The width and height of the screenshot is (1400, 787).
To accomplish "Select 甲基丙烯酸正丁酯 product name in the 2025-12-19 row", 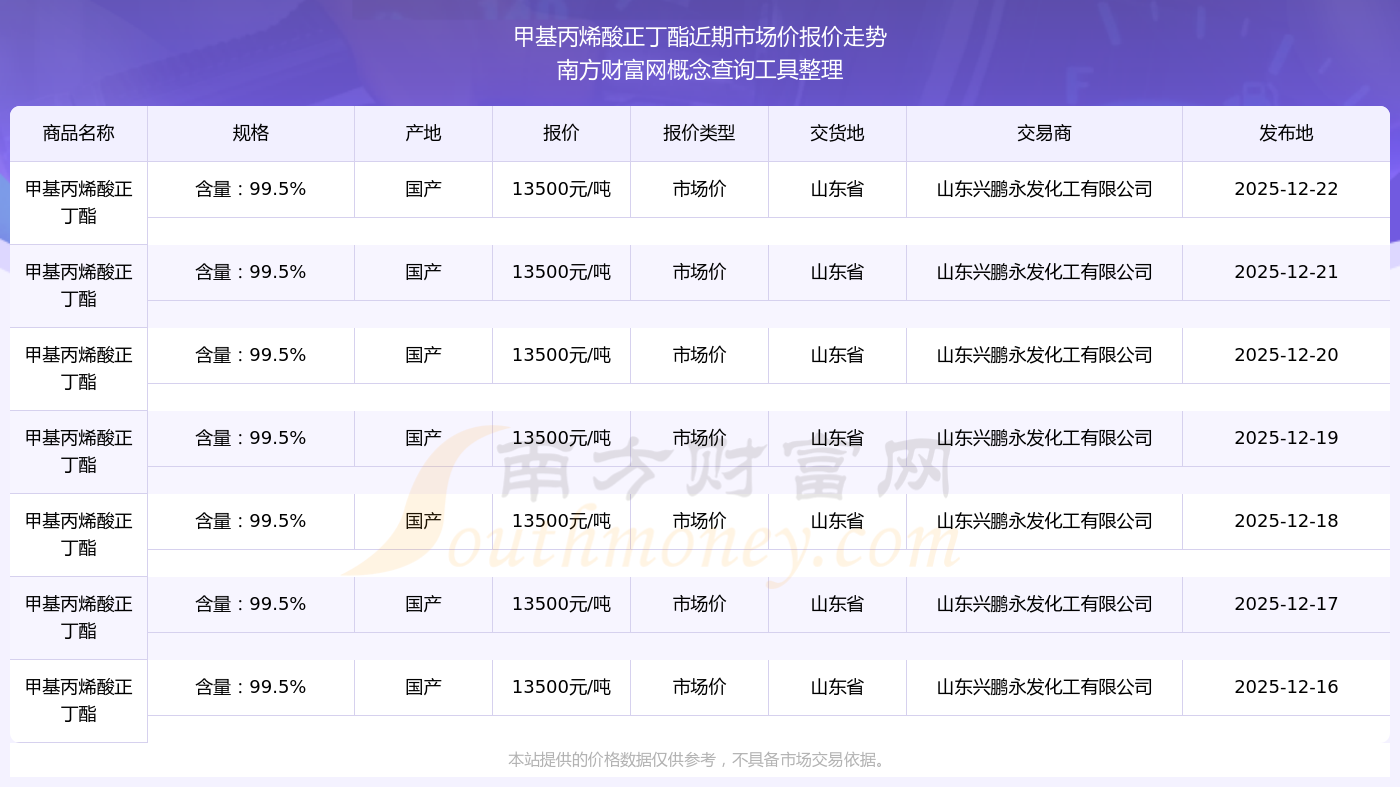I will tap(79, 451).
